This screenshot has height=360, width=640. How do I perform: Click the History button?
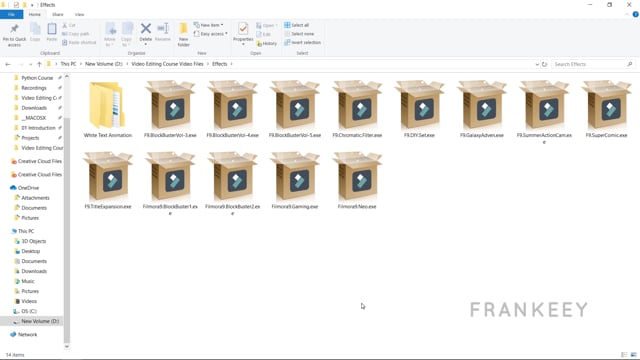tap(267, 43)
